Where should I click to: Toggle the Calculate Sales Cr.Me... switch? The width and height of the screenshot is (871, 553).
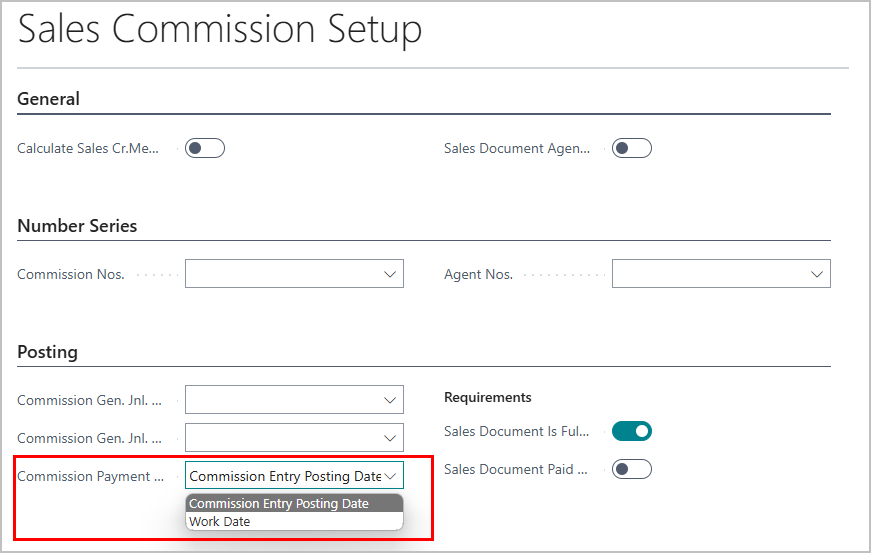coord(205,148)
